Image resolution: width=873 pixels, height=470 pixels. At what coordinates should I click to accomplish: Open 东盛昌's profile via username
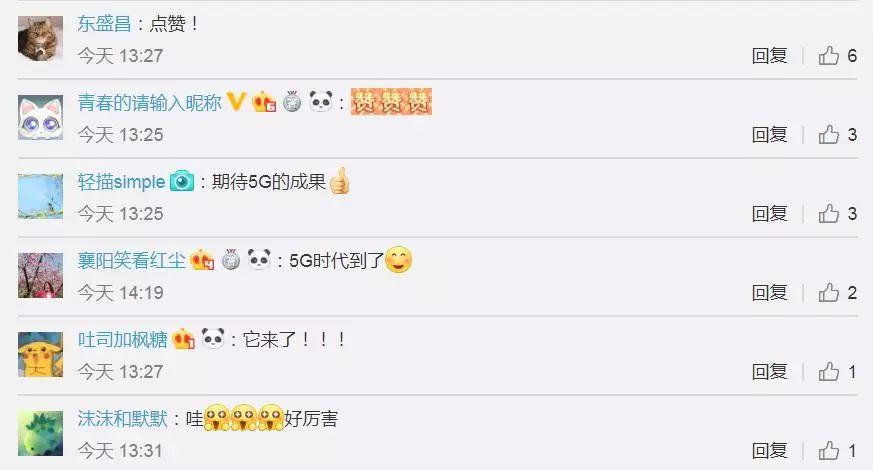coord(104,23)
